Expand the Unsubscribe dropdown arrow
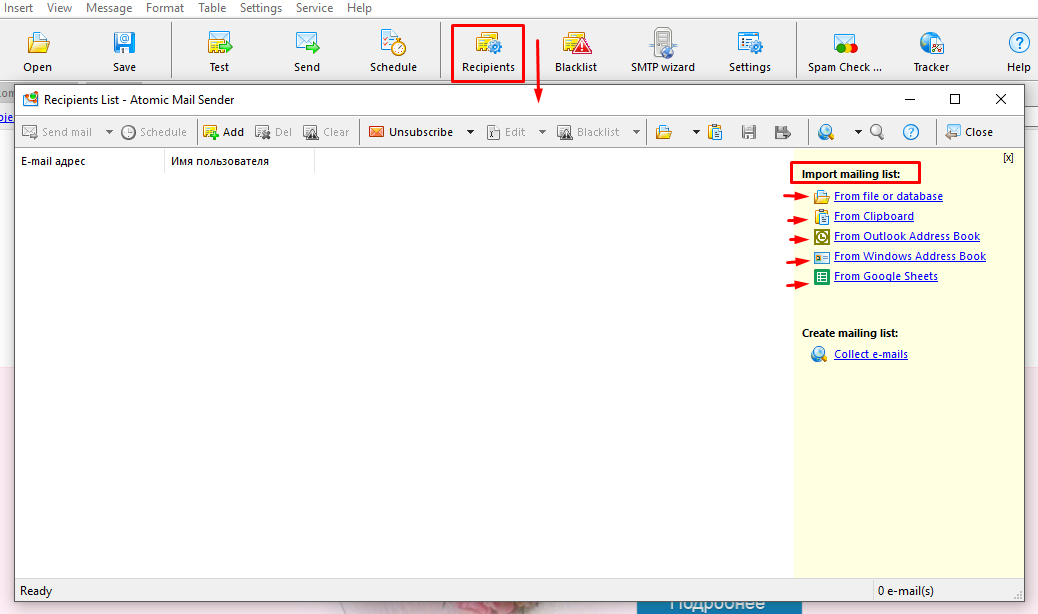 [x=470, y=132]
